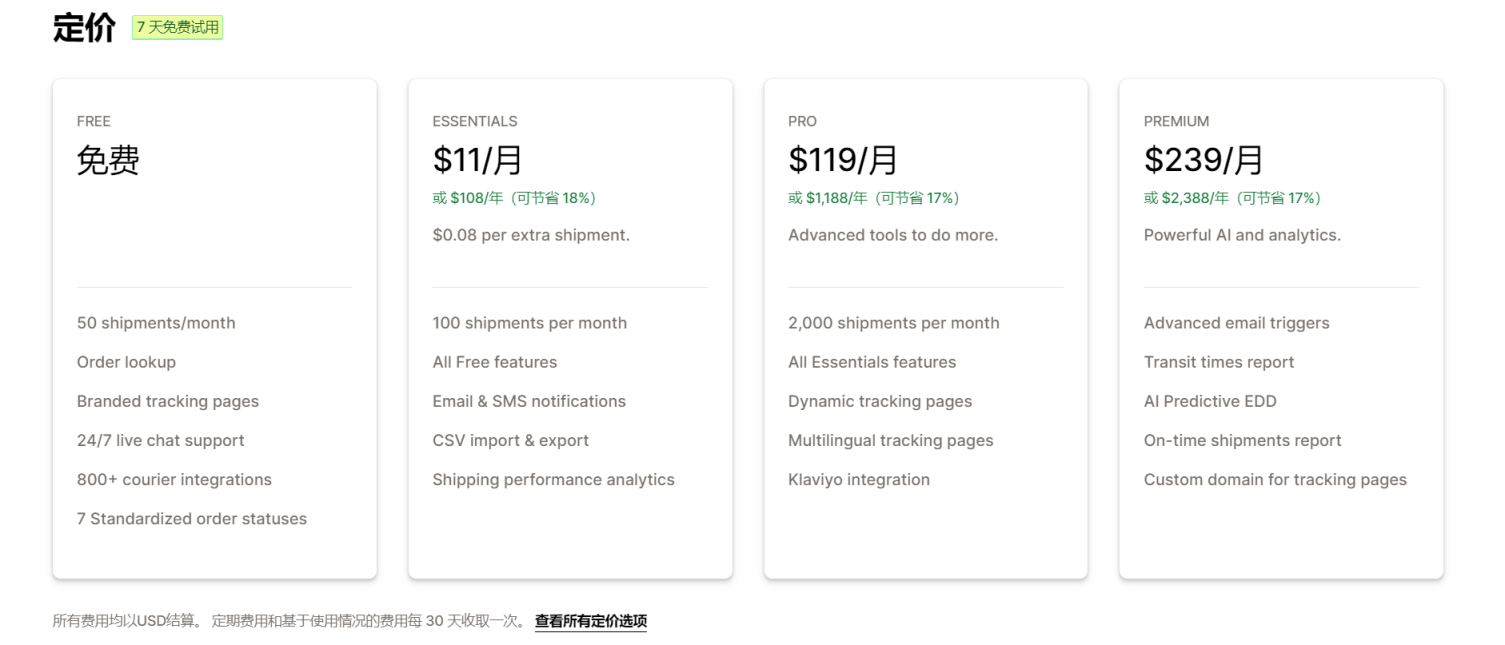Select the $239/月 price
This screenshot has height=645, width=1505.
pyautogui.click(x=1203, y=160)
